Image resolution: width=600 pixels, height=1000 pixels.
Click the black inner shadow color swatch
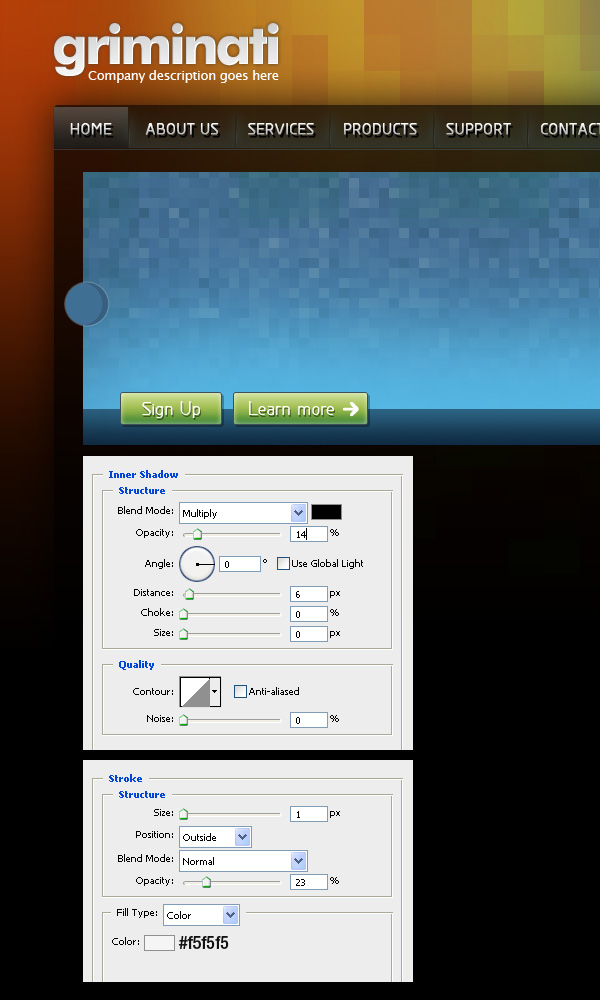[x=326, y=512]
